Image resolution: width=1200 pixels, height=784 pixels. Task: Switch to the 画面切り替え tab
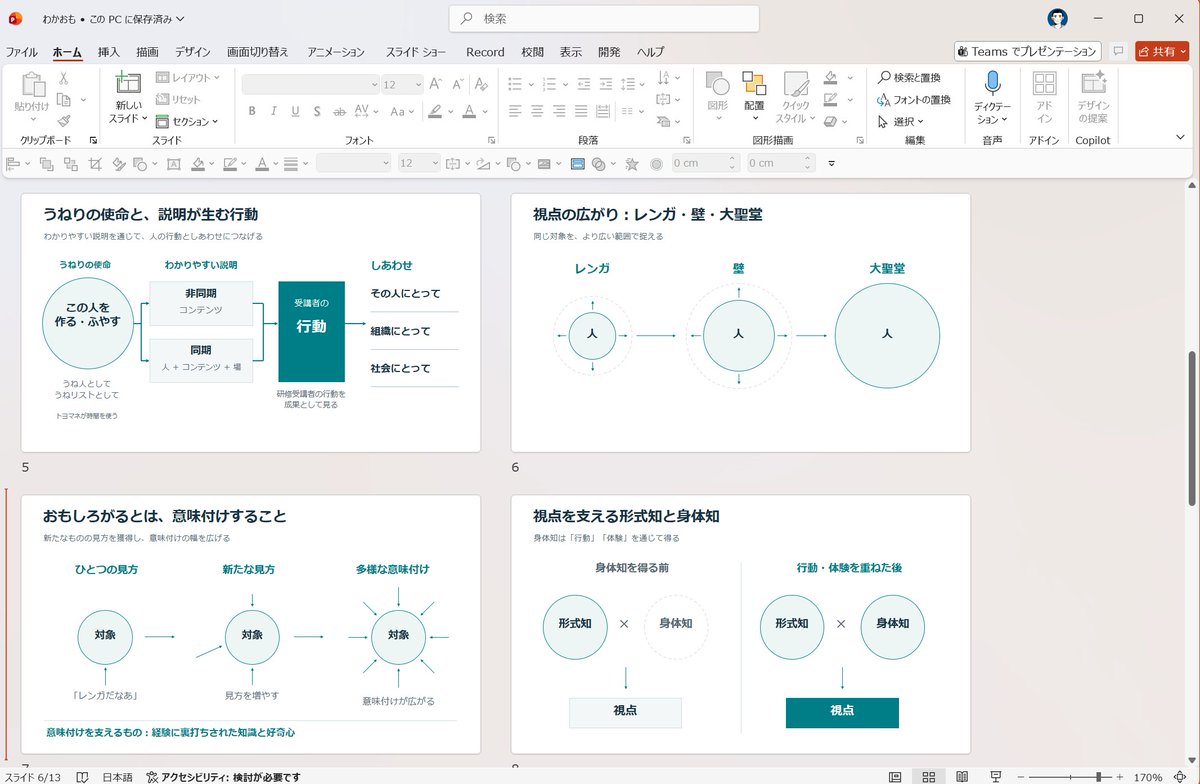(x=258, y=52)
